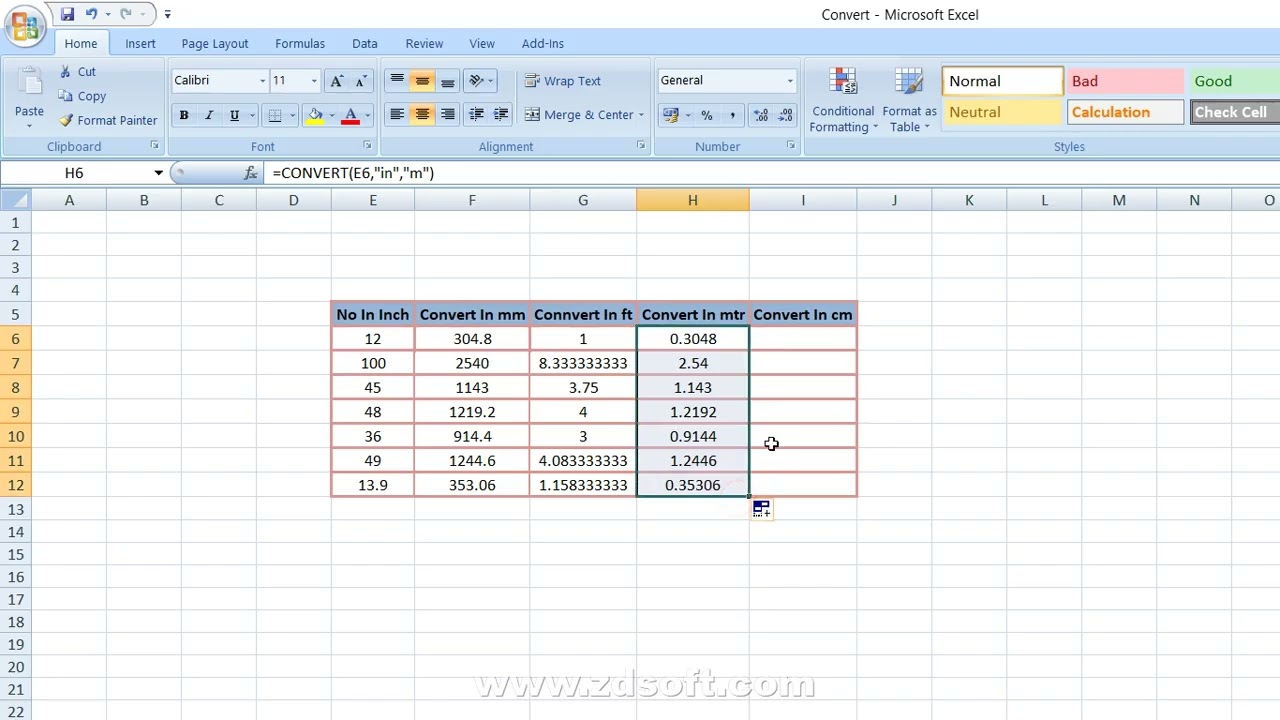
Task: Apply accounting number format
Action: 669,115
